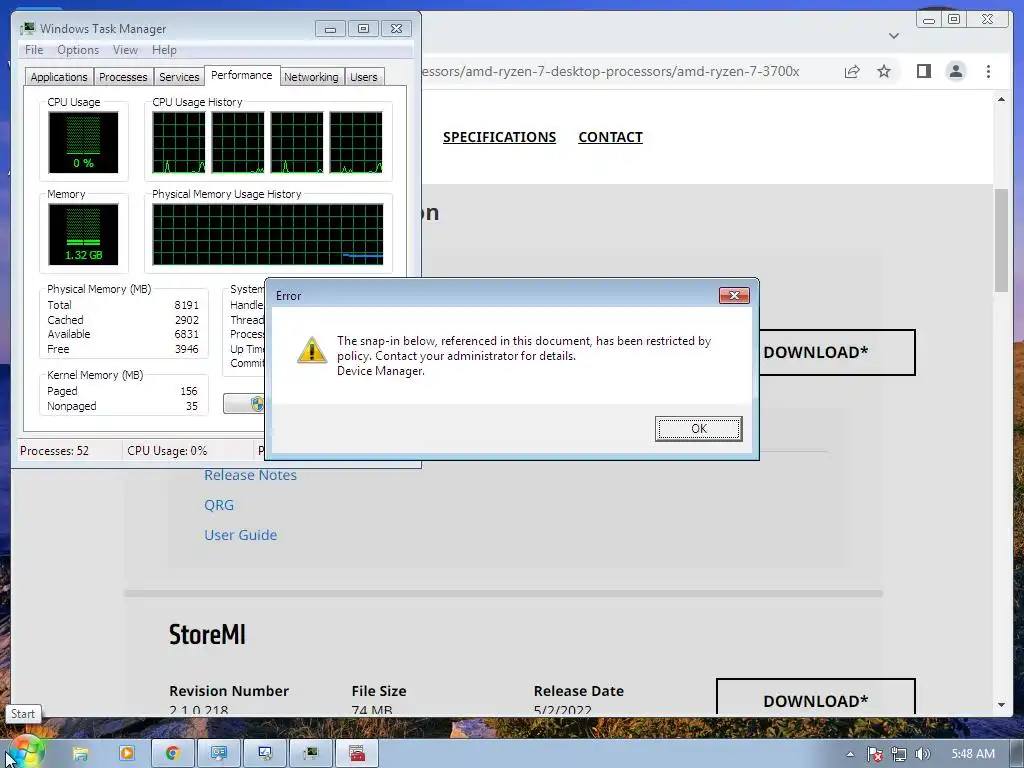Switch to the Chrome taskbar button

pyautogui.click(x=172, y=754)
